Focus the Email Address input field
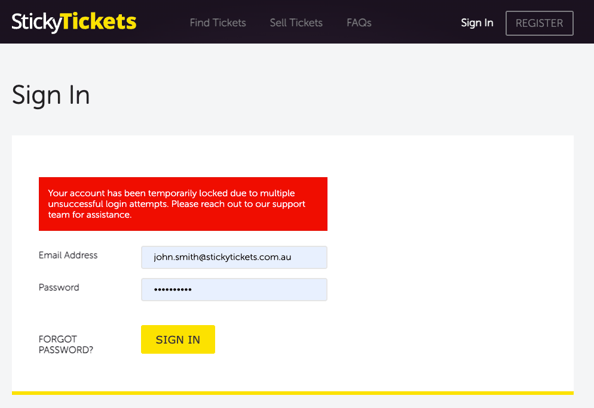The image size is (594, 408). 234,257
